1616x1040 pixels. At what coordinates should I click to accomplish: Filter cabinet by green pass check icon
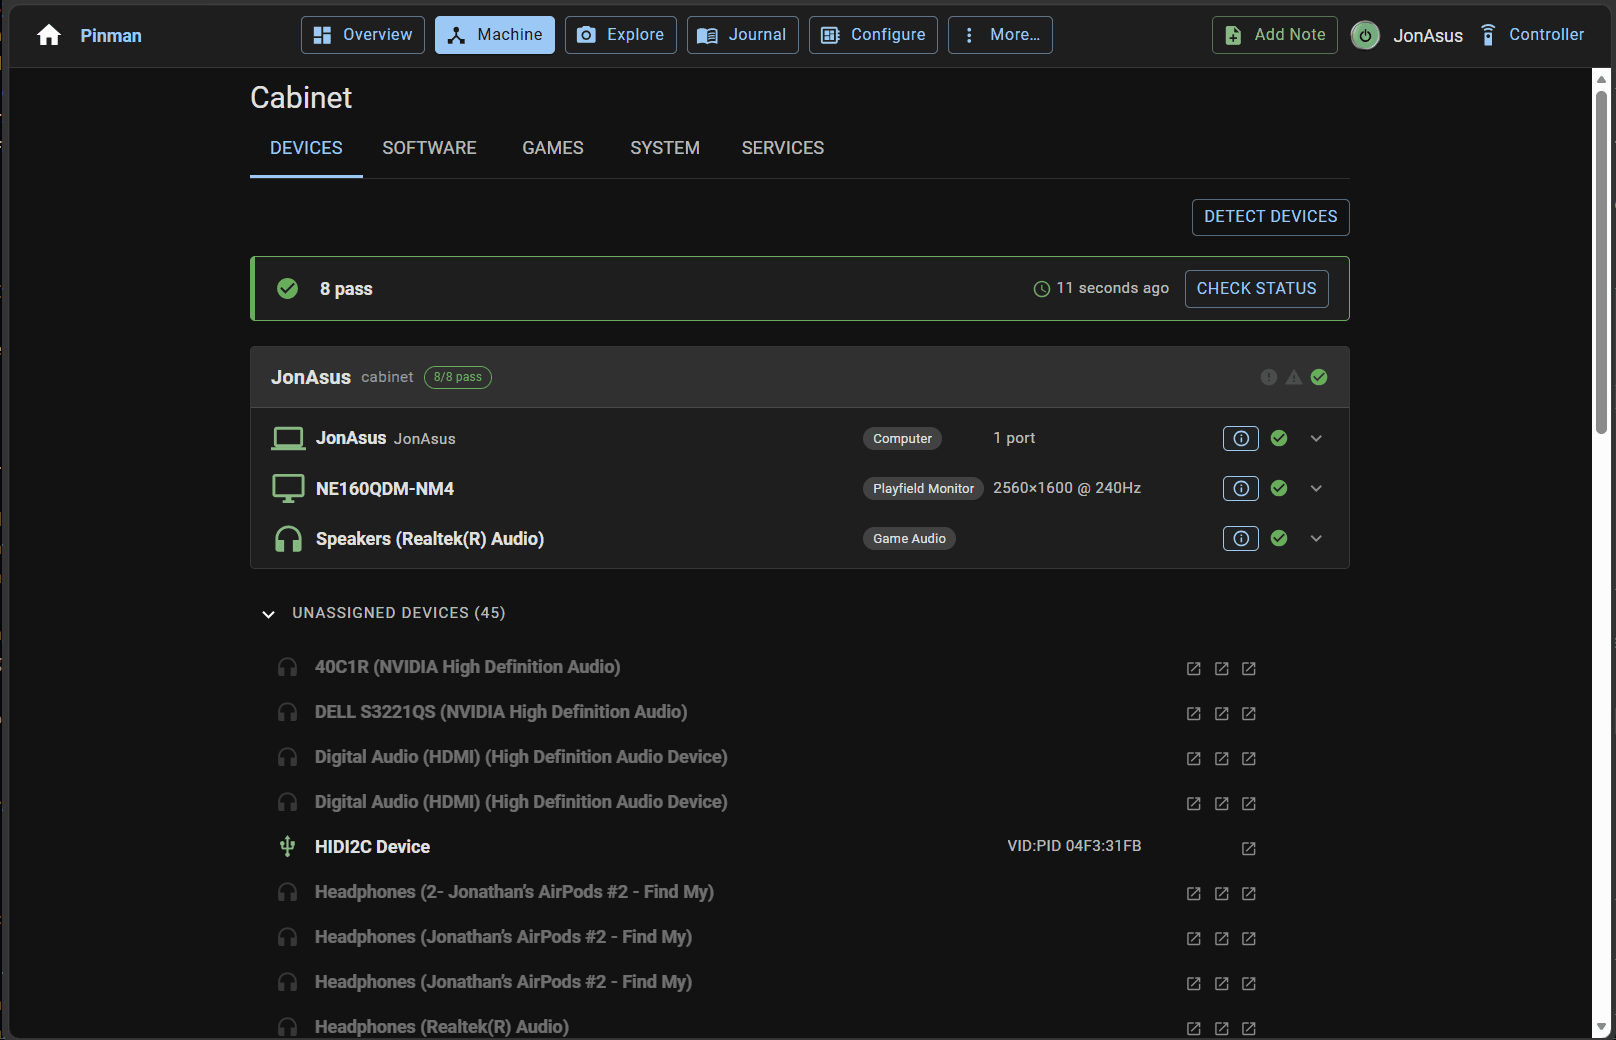[1319, 377]
